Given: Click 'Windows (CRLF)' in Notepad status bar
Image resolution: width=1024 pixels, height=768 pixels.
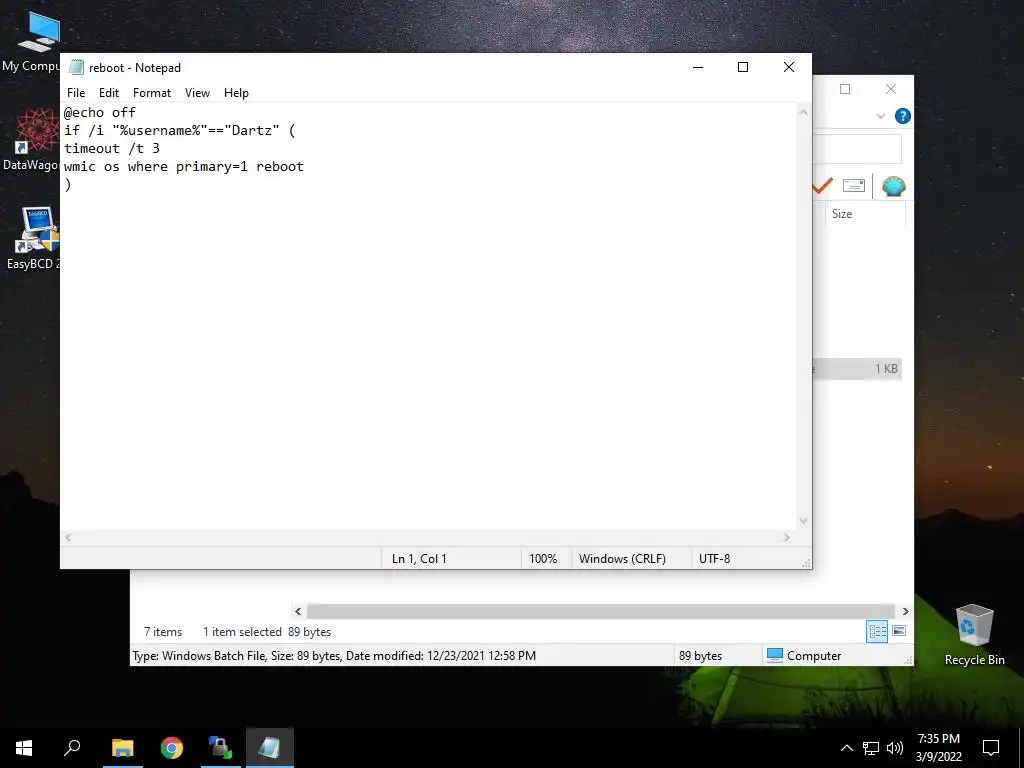Looking at the screenshot, I should [622, 558].
